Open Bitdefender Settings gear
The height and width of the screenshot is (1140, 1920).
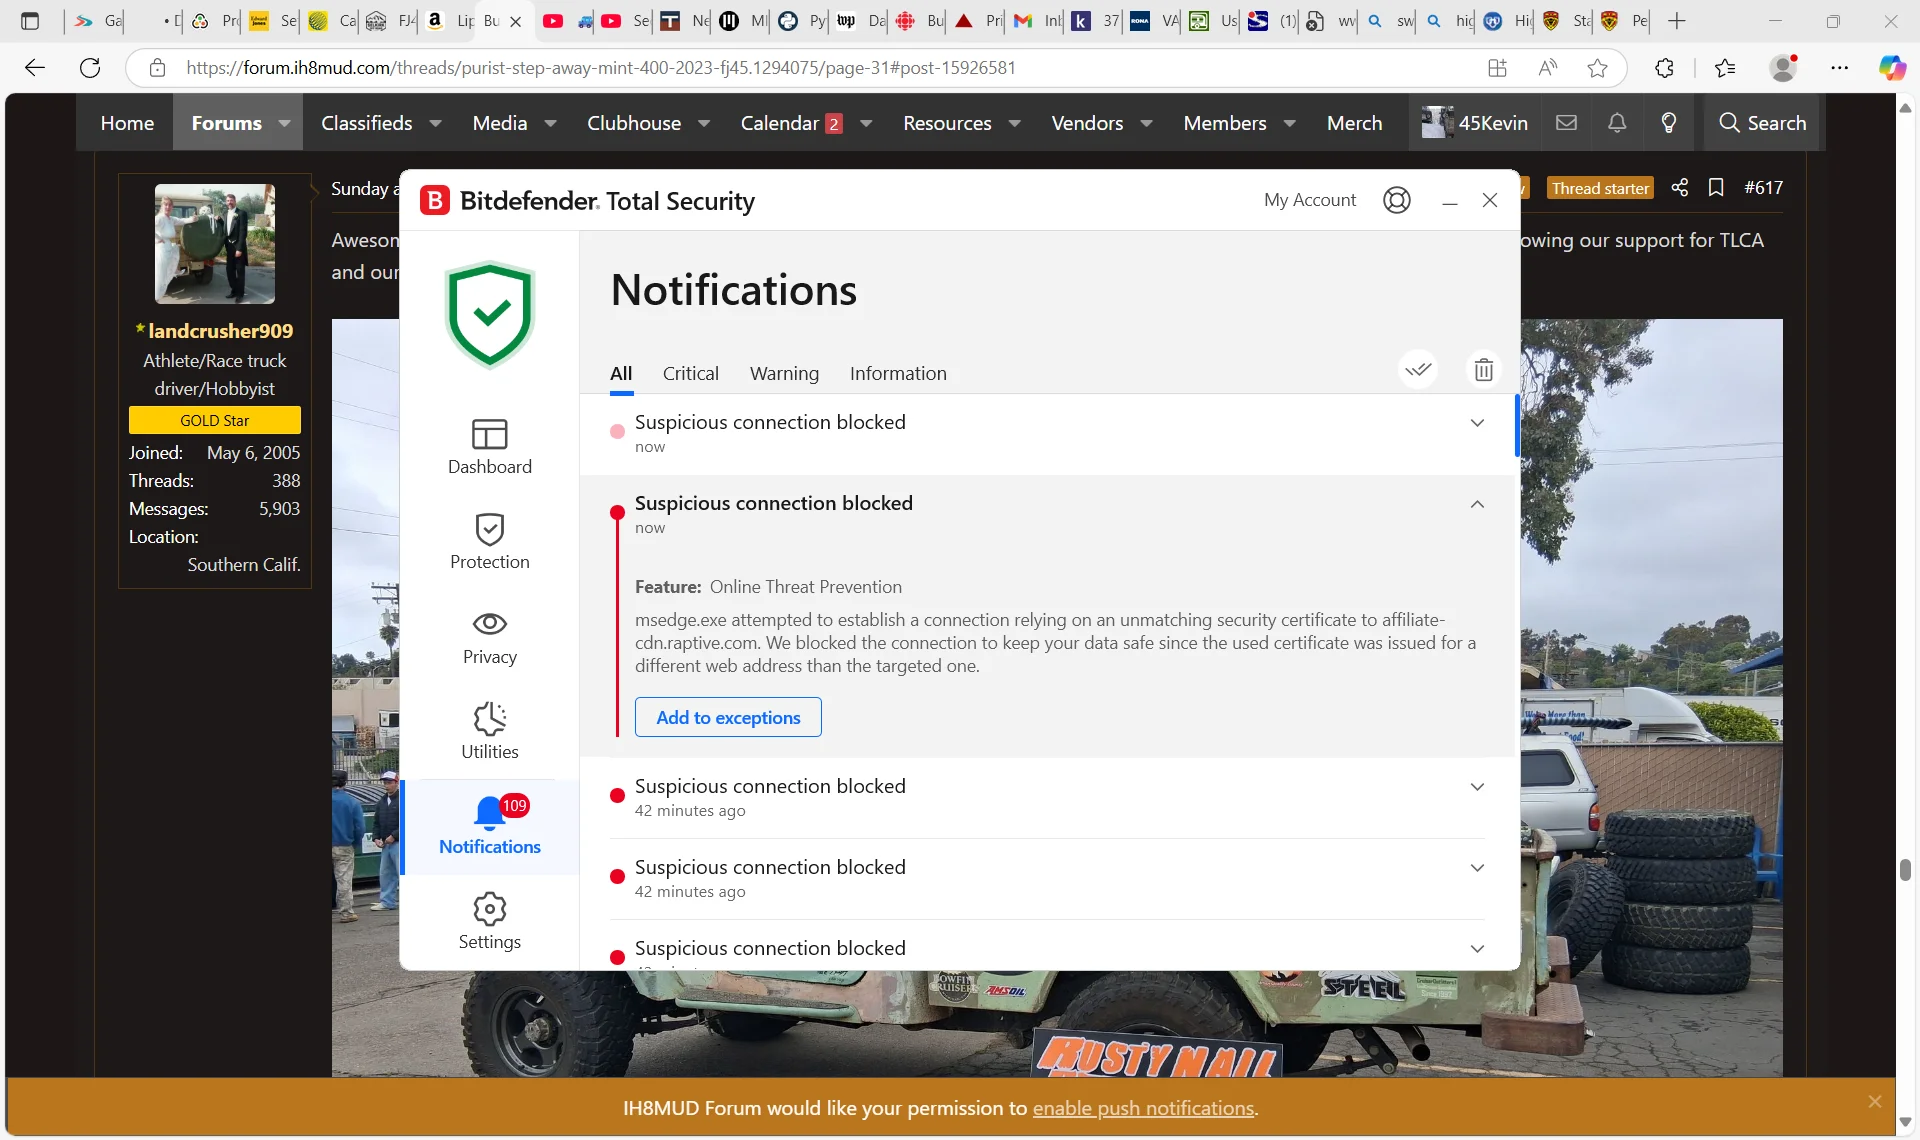click(489, 921)
